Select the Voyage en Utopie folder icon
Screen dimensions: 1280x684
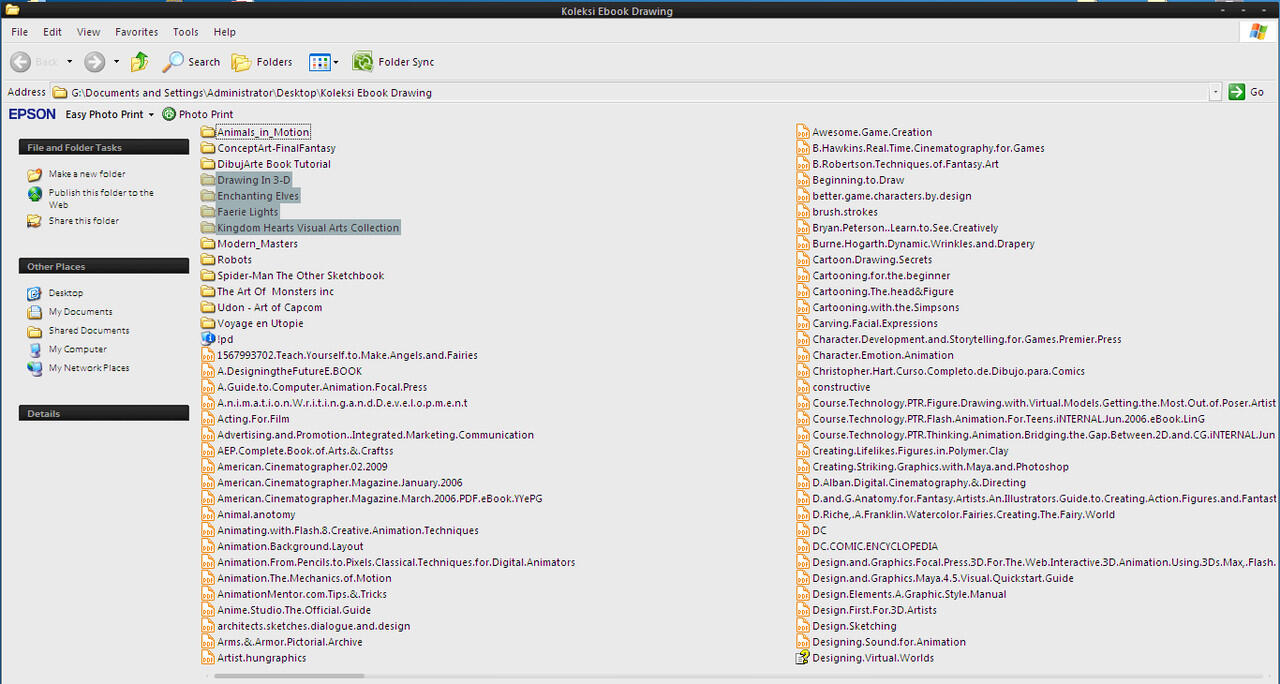pos(208,324)
